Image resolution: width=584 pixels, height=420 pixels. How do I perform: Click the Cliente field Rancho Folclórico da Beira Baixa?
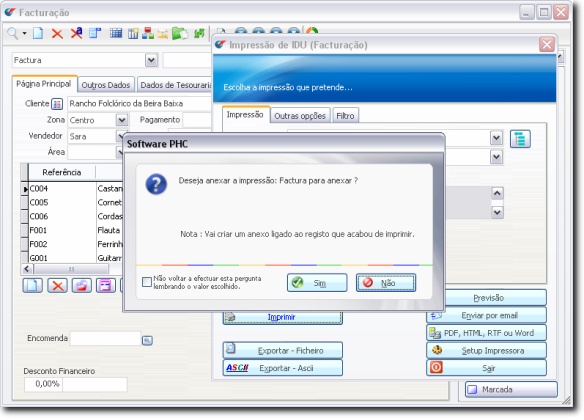point(139,104)
